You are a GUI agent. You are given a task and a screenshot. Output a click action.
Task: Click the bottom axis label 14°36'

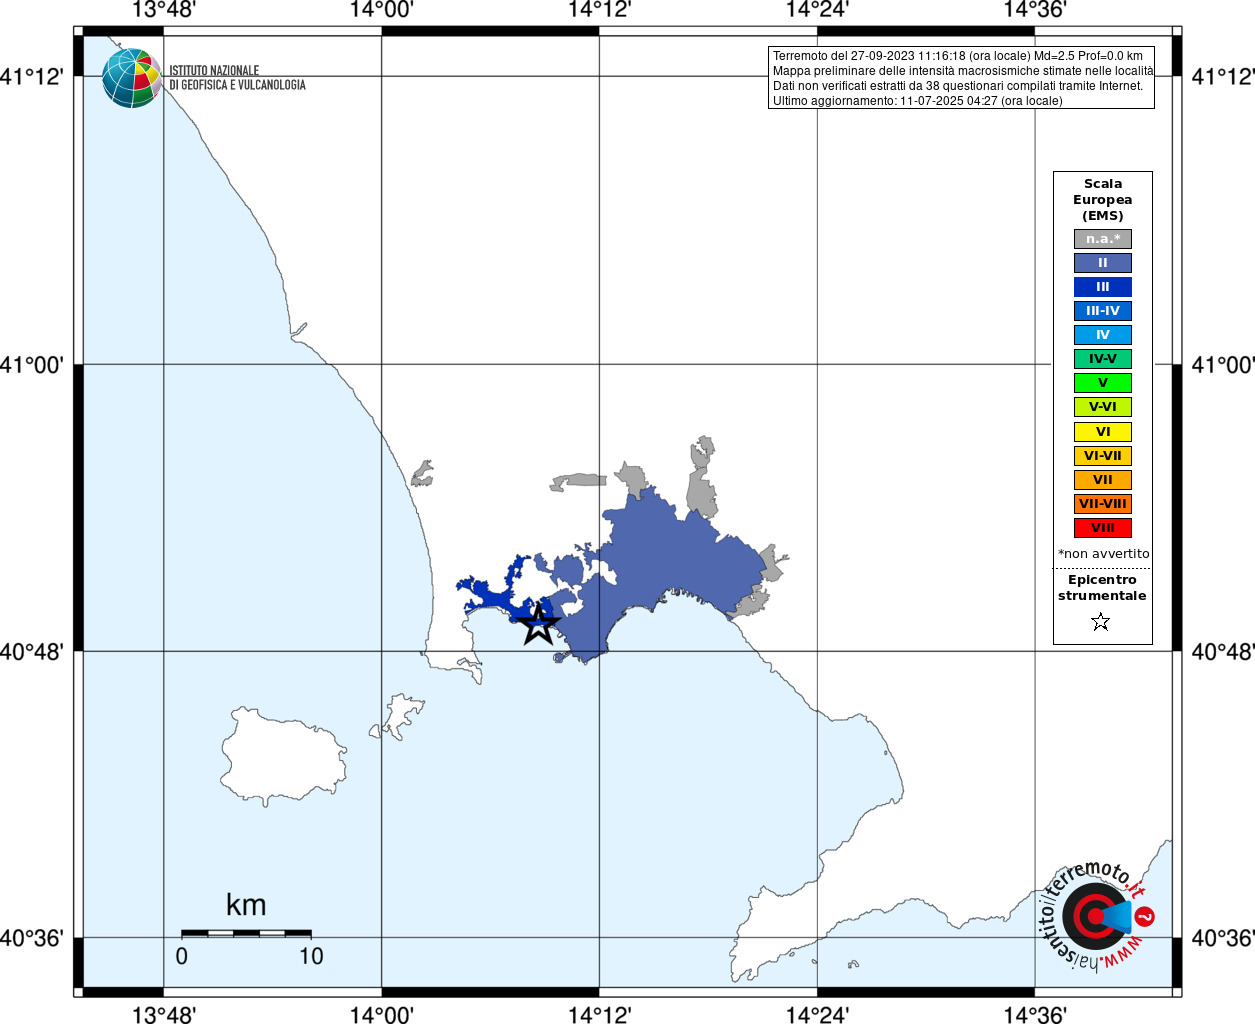click(x=1035, y=1014)
